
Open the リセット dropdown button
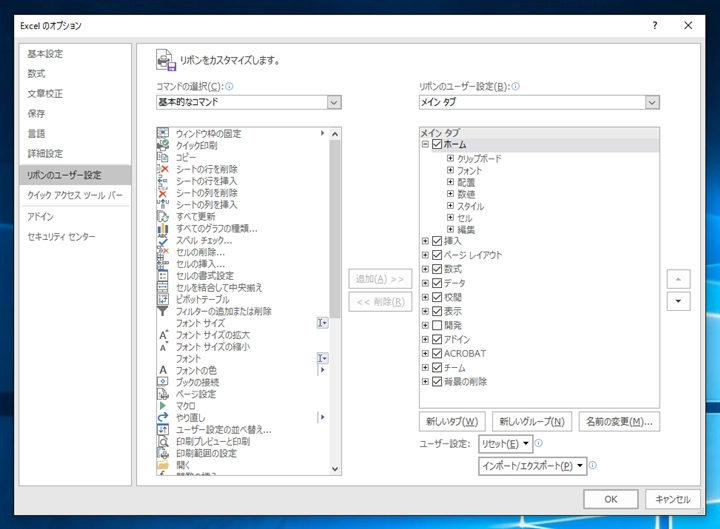click(506, 444)
